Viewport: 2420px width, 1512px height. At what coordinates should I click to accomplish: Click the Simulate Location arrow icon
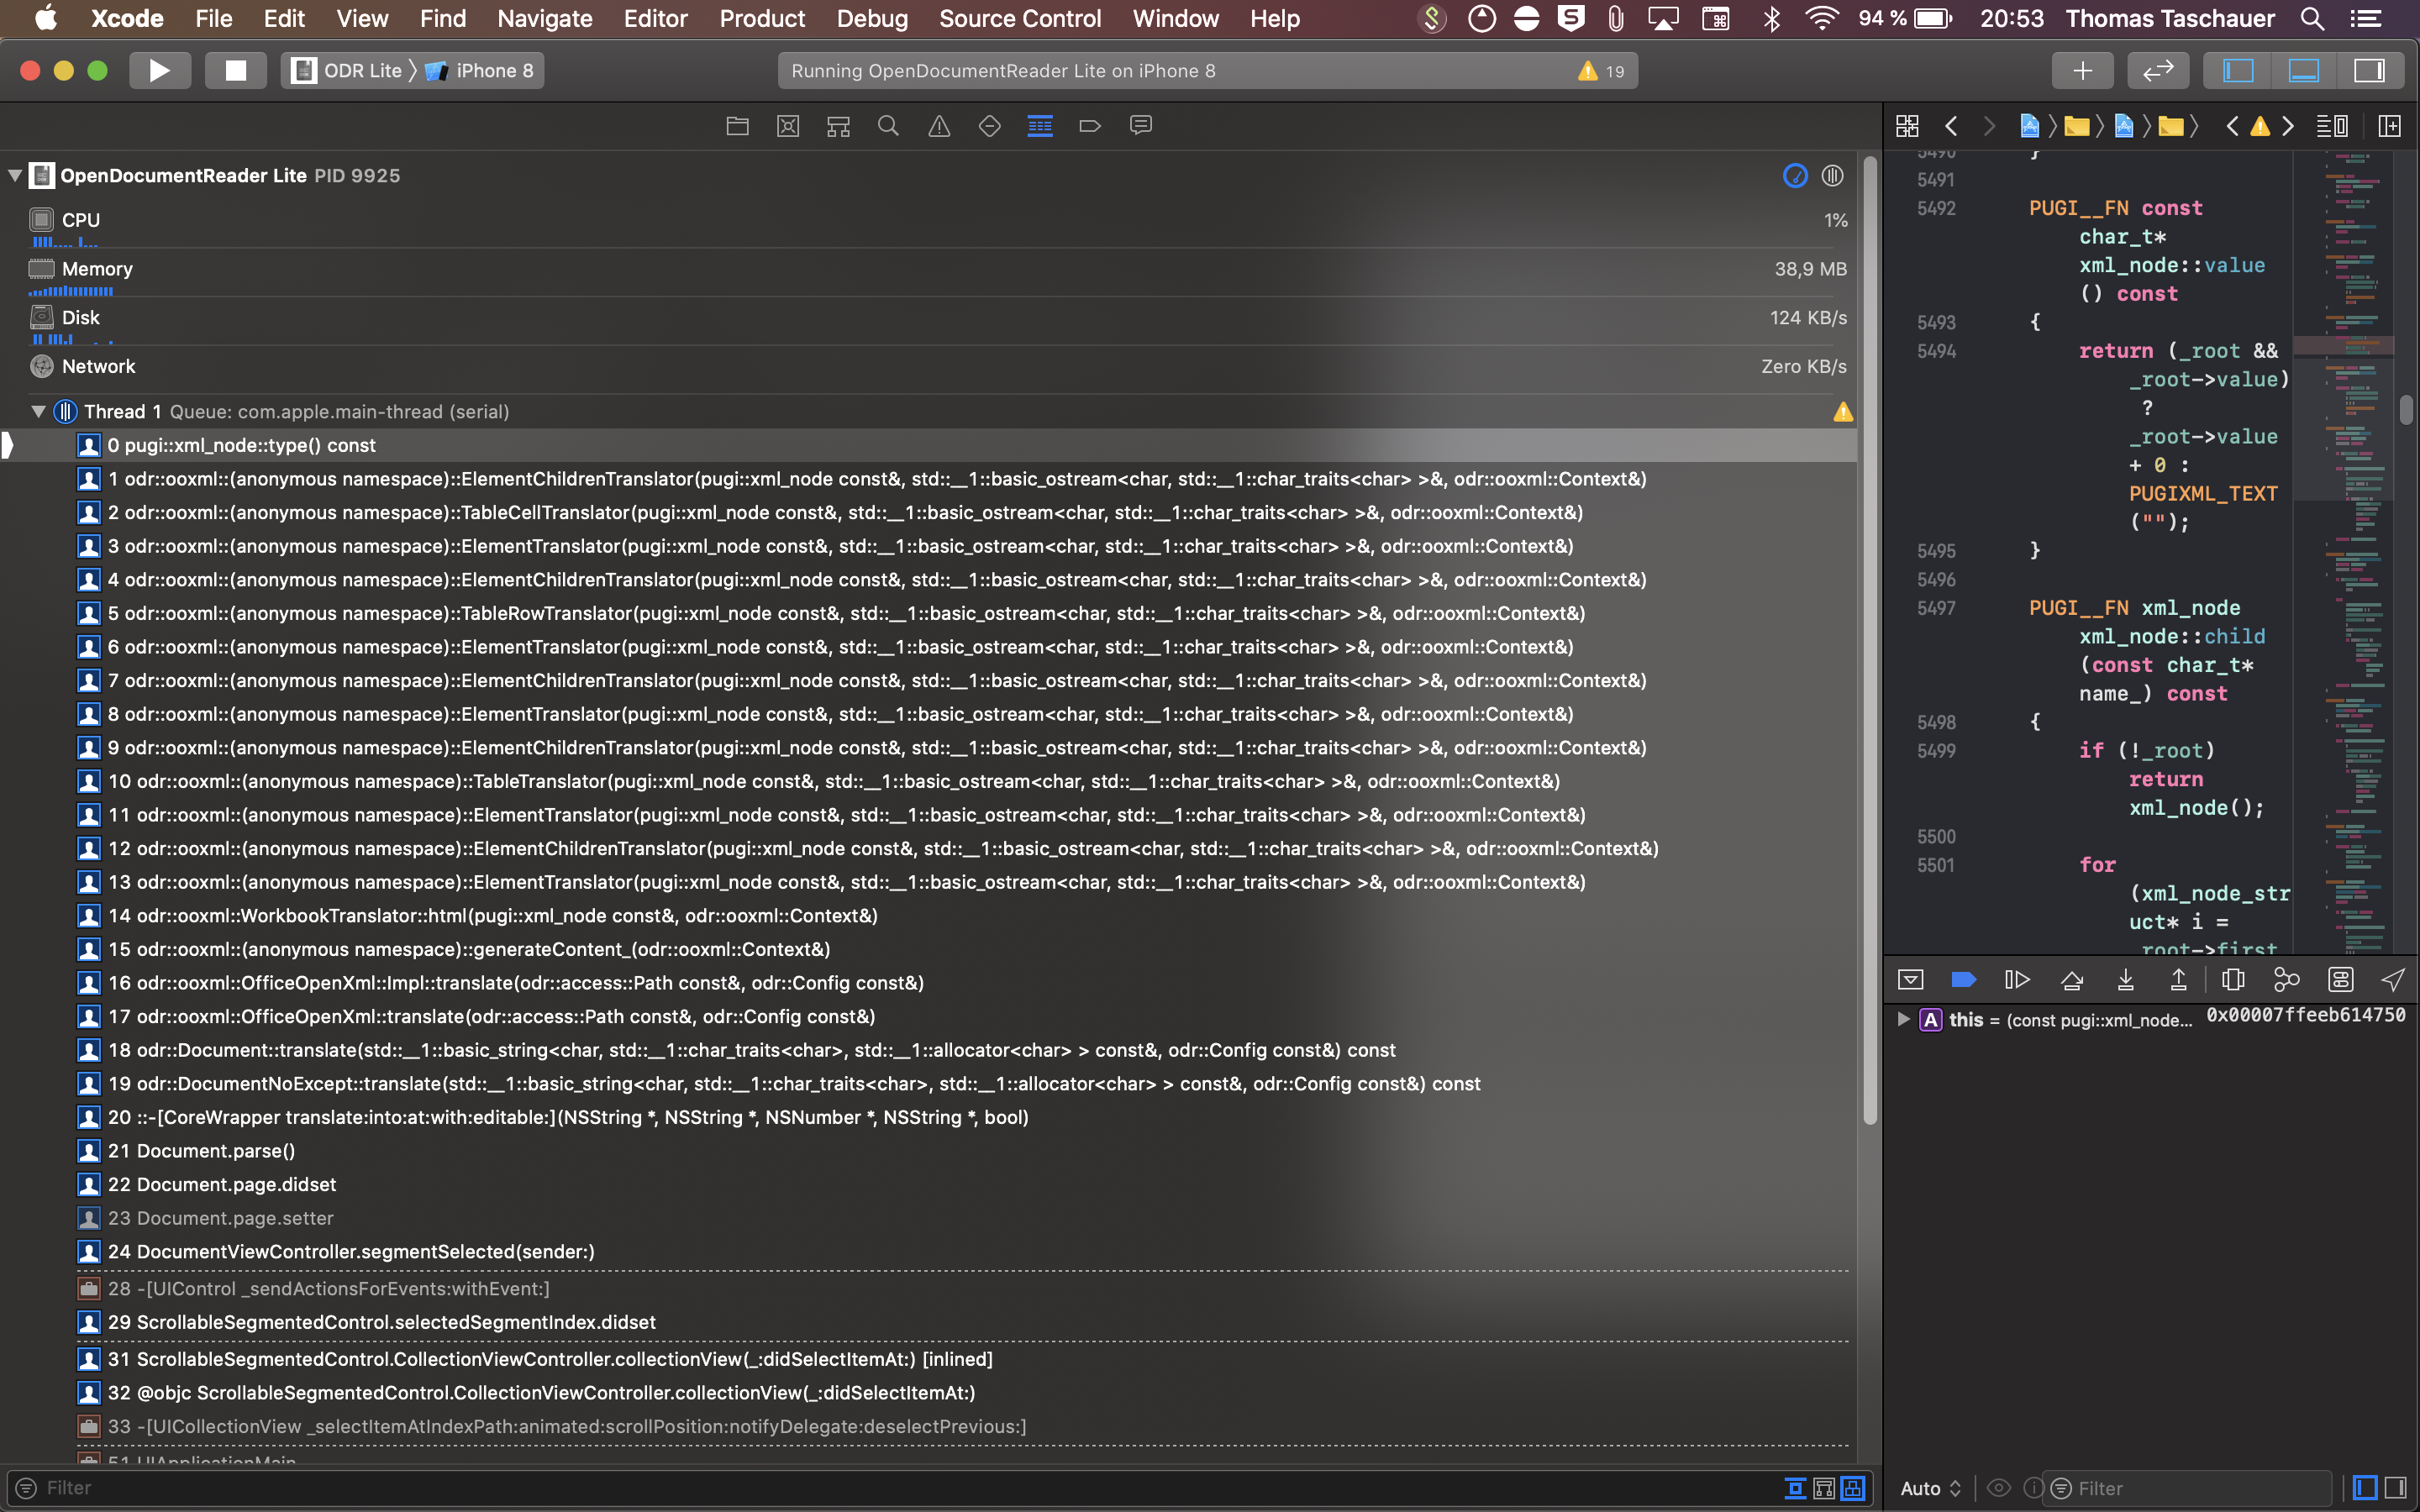coord(2393,980)
